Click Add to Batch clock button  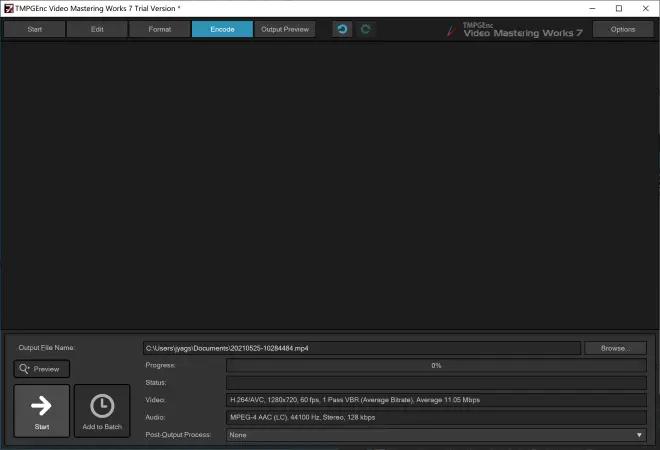click(x=102, y=410)
